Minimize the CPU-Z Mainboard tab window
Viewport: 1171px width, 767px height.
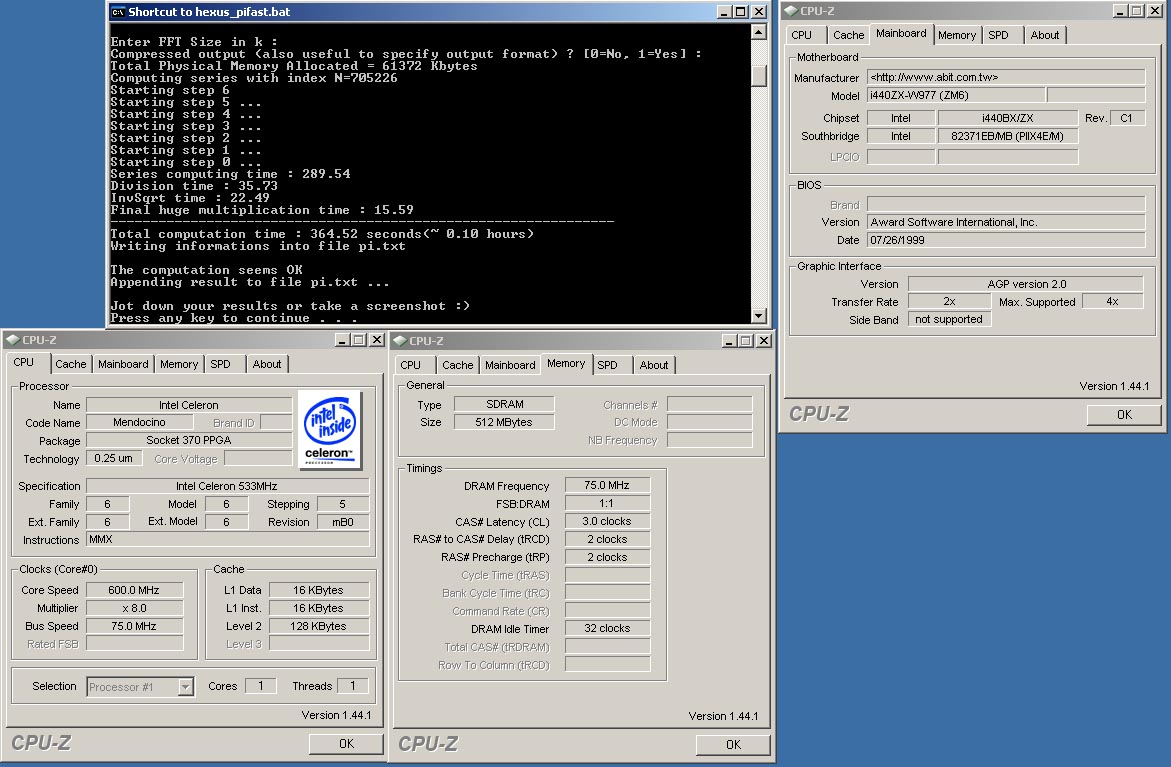pos(1119,10)
